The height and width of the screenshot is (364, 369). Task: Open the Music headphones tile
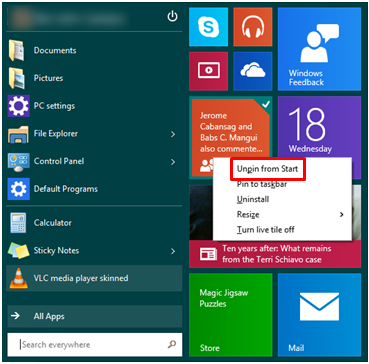pos(253,27)
